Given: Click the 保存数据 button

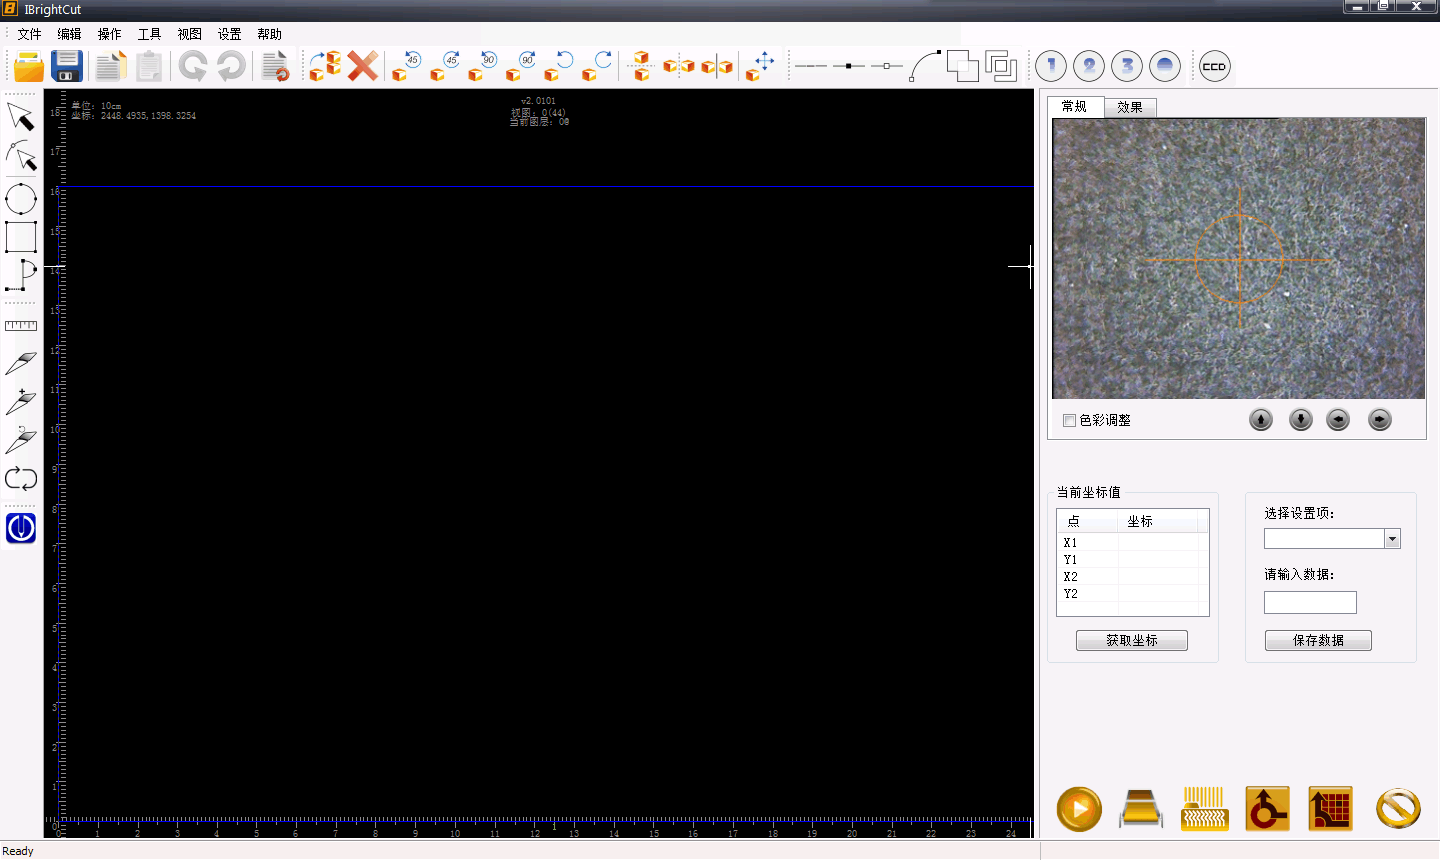Looking at the screenshot, I should coord(1317,641).
